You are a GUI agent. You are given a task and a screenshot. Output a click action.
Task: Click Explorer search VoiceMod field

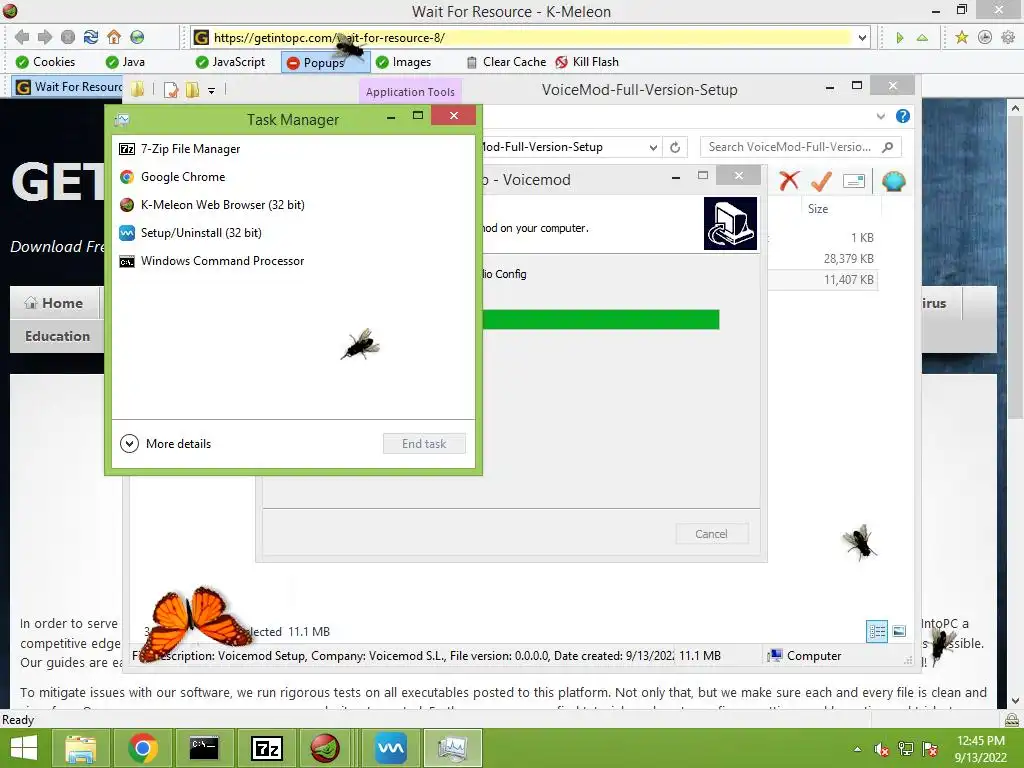click(x=801, y=147)
